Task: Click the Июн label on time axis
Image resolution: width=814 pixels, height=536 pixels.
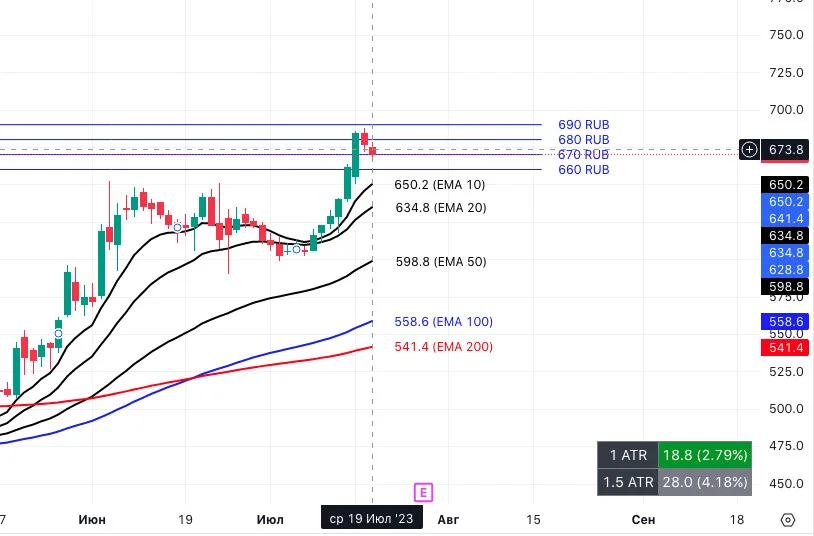Action: coord(92,520)
